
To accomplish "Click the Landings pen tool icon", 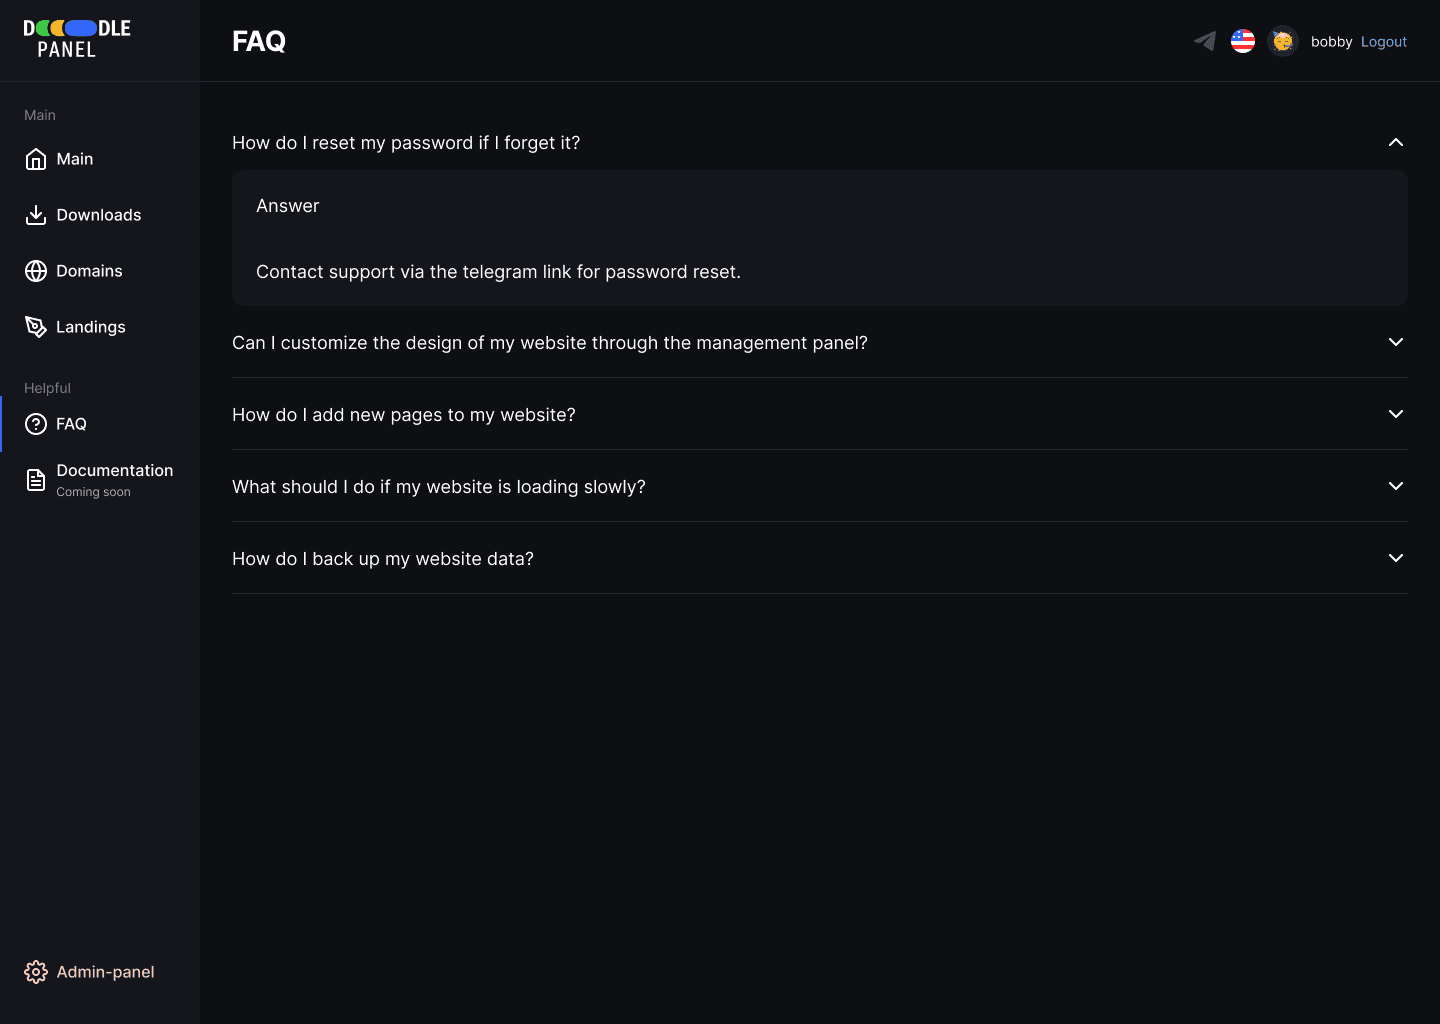I will point(36,327).
